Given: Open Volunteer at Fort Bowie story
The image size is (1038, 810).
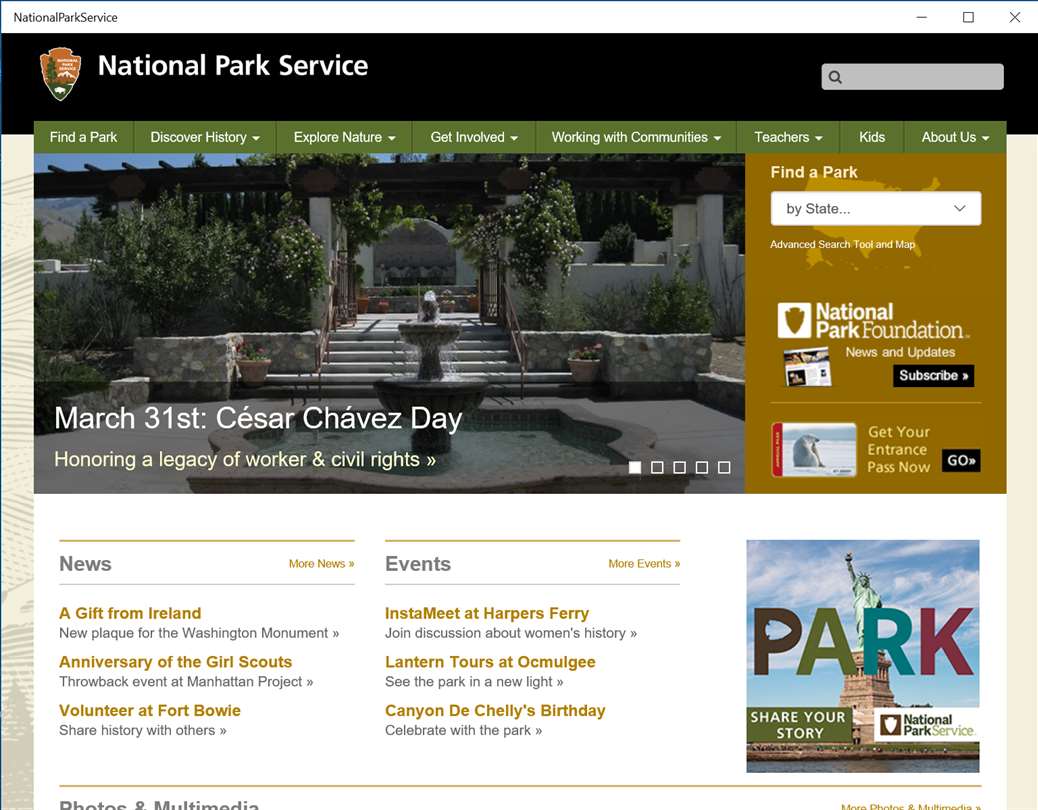Looking at the screenshot, I should pyautogui.click(x=150, y=711).
